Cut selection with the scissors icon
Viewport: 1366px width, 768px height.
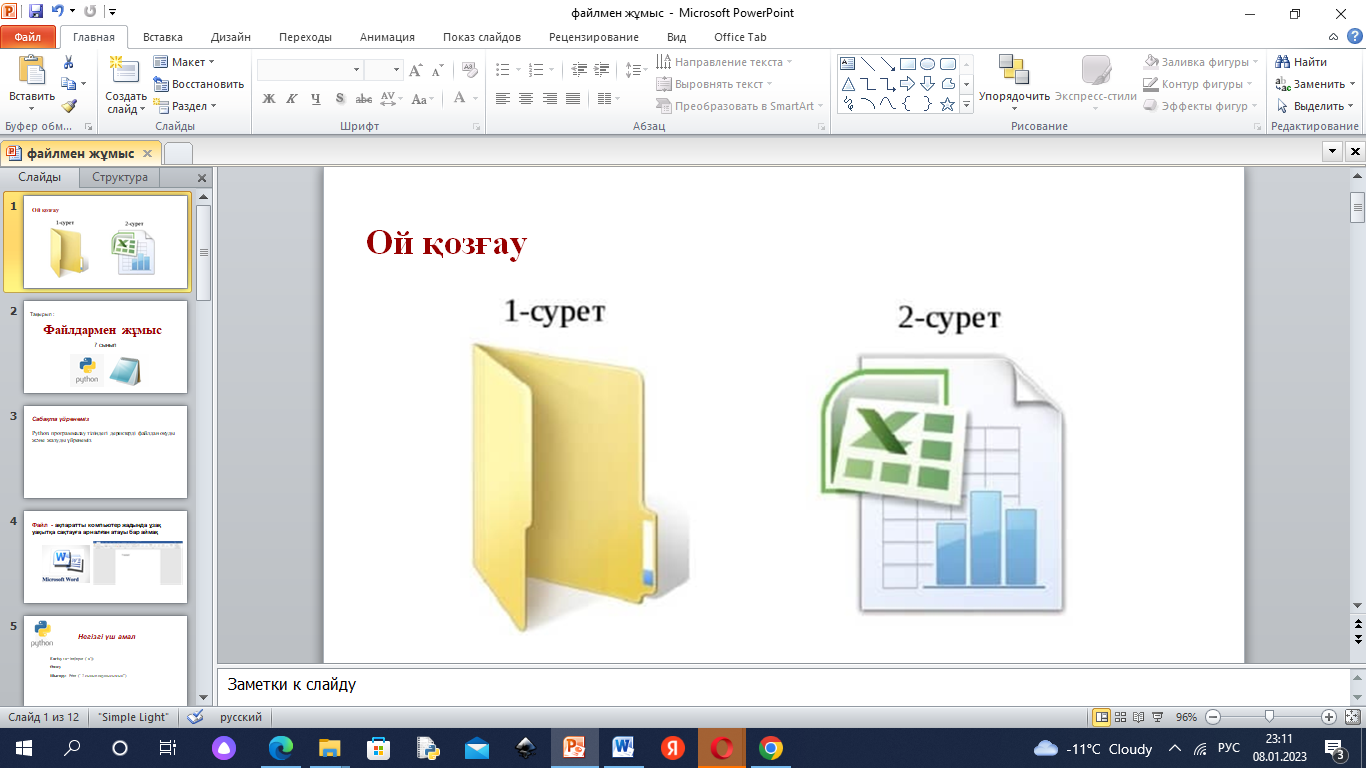pyautogui.click(x=69, y=63)
